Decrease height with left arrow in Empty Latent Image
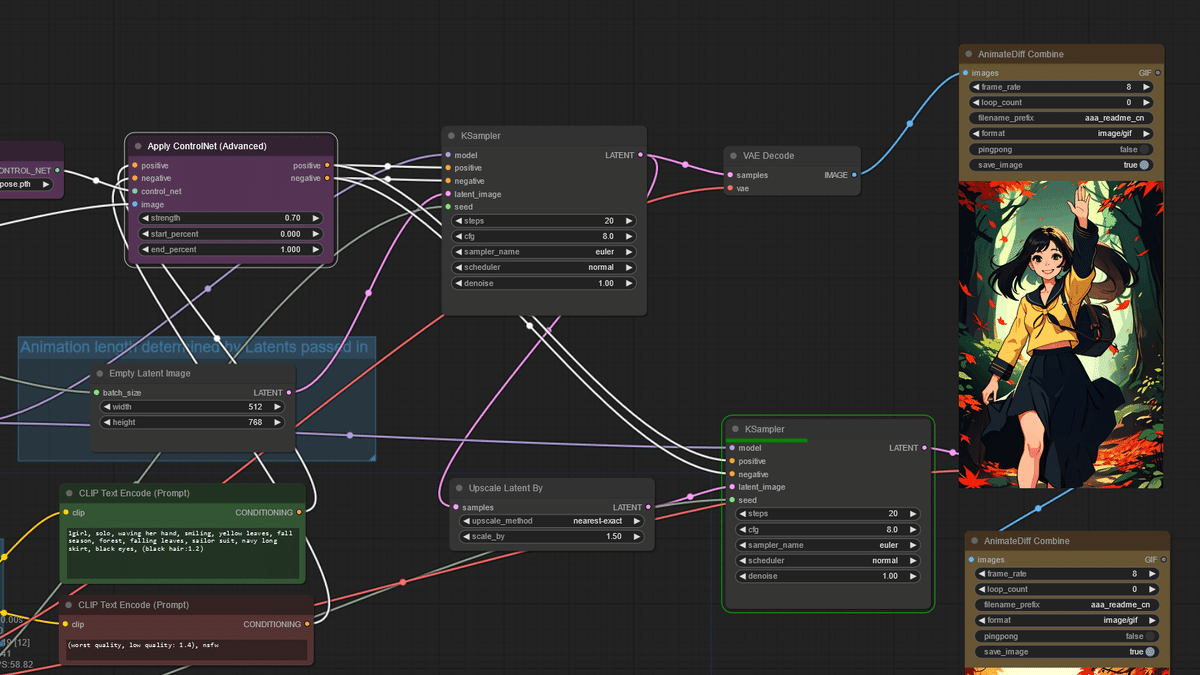Image resolution: width=1200 pixels, height=675 pixels. click(x=106, y=422)
